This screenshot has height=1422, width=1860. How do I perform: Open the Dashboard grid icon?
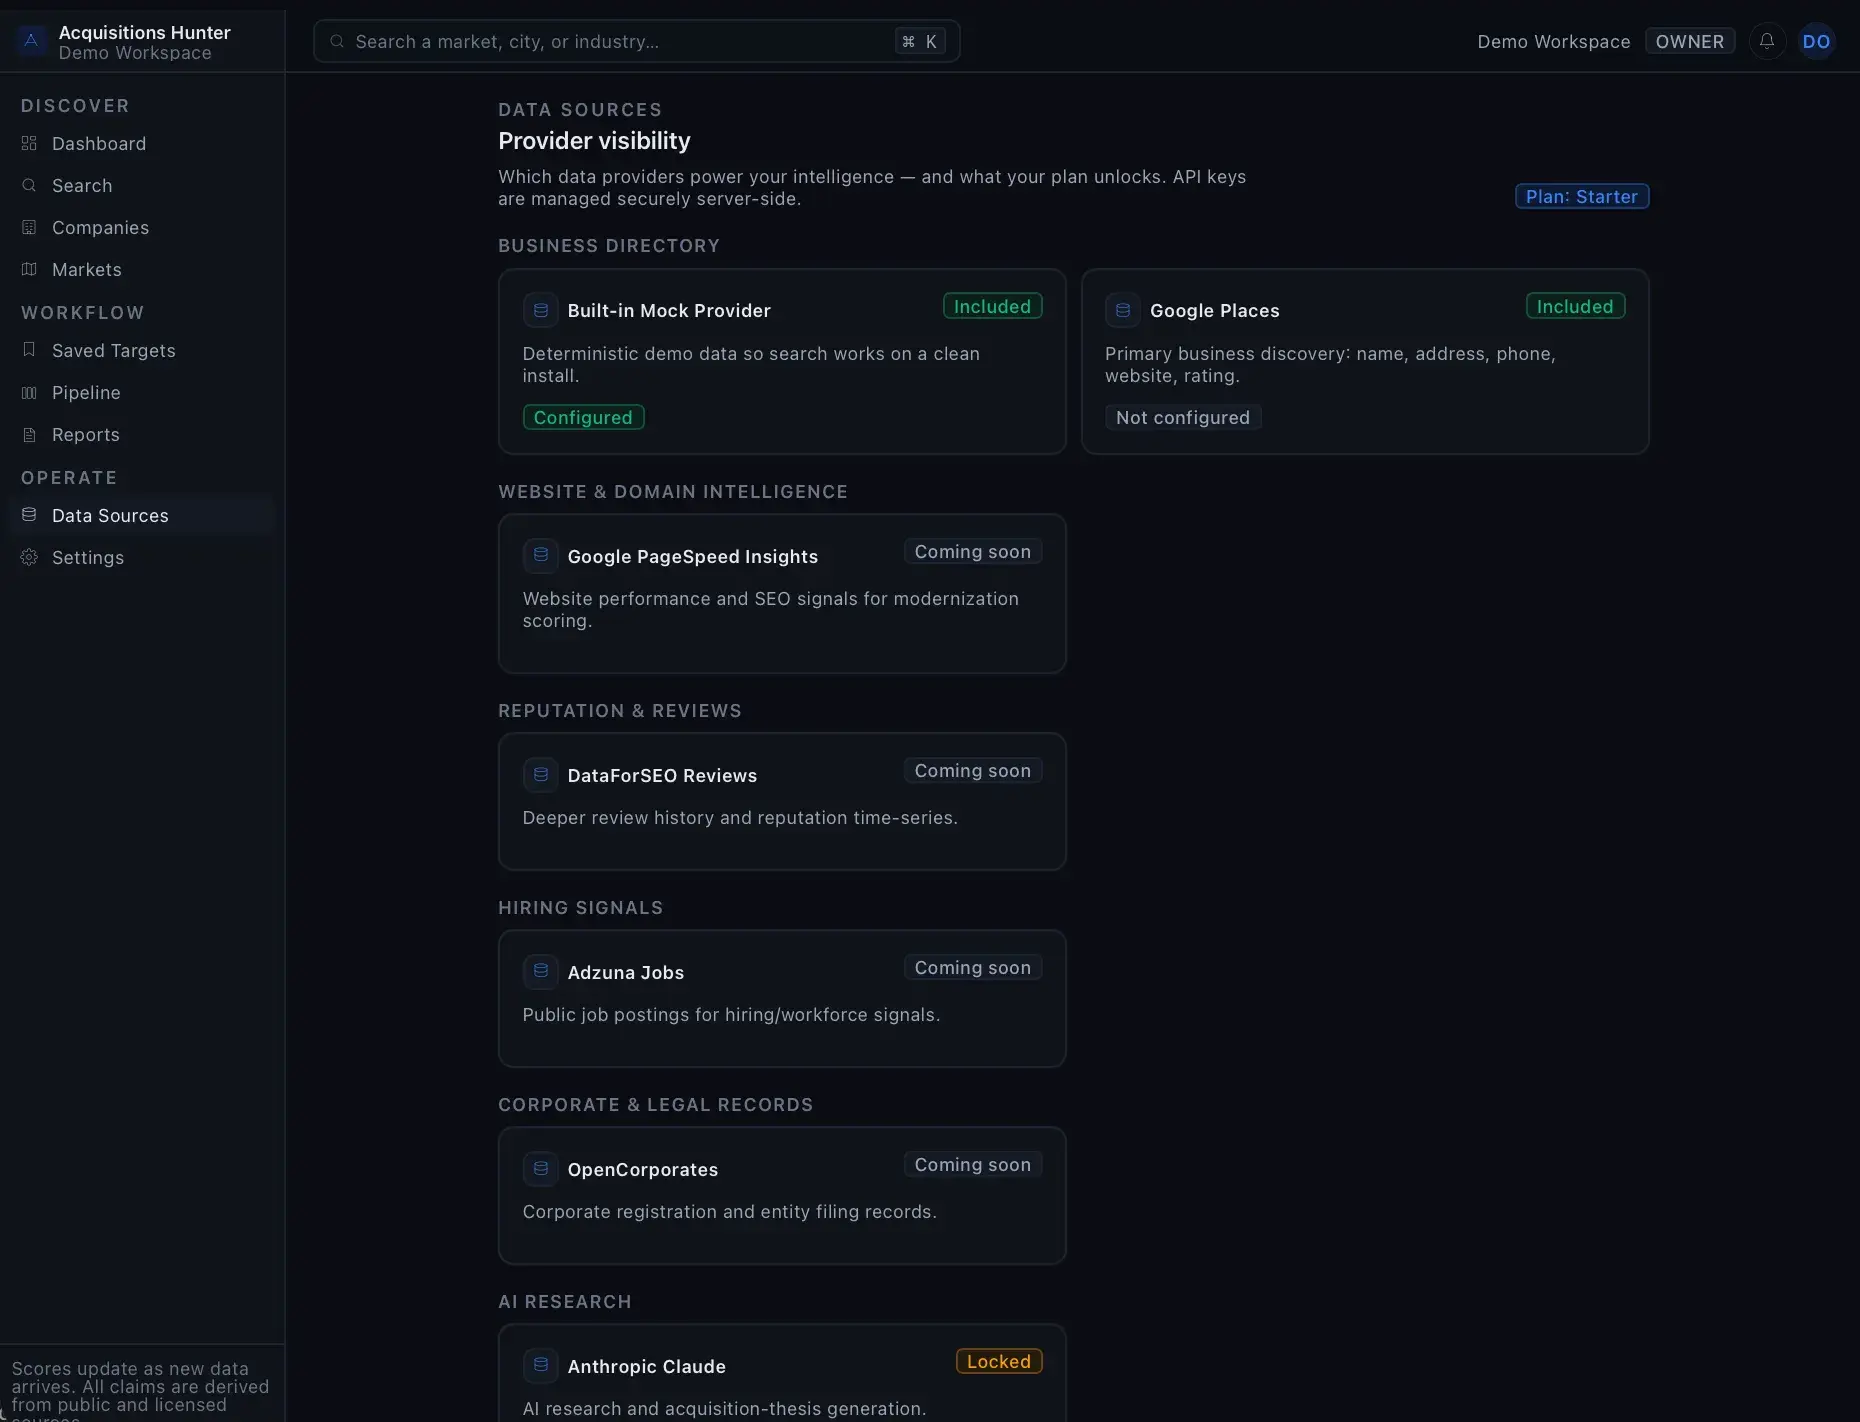[29, 143]
